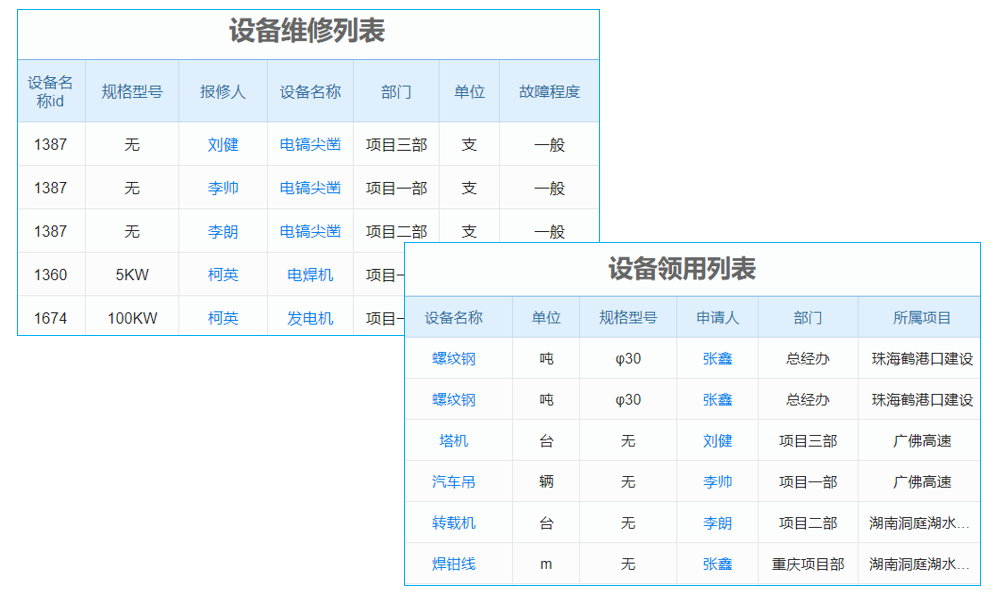
Task: Open the 柯英 link for 电焊机 row
Action: 222,274
